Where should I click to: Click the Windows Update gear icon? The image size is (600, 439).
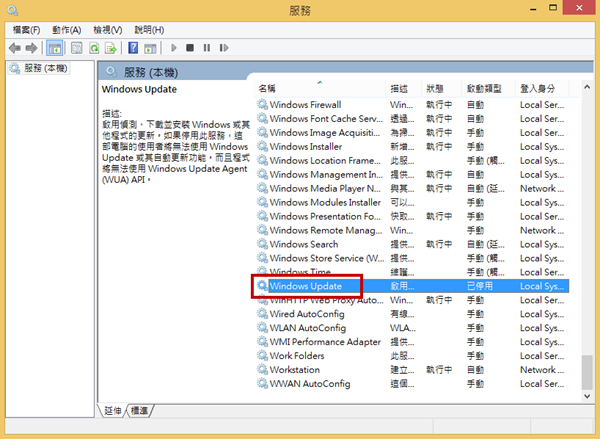click(262, 286)
